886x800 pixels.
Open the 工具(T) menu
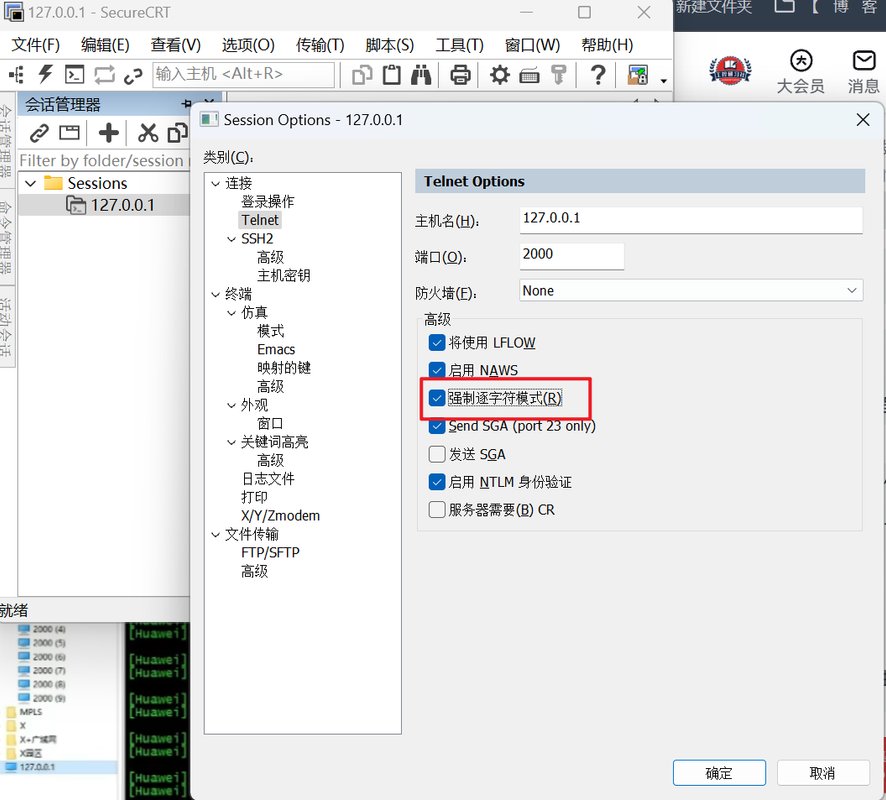click(x=459, y=45)
